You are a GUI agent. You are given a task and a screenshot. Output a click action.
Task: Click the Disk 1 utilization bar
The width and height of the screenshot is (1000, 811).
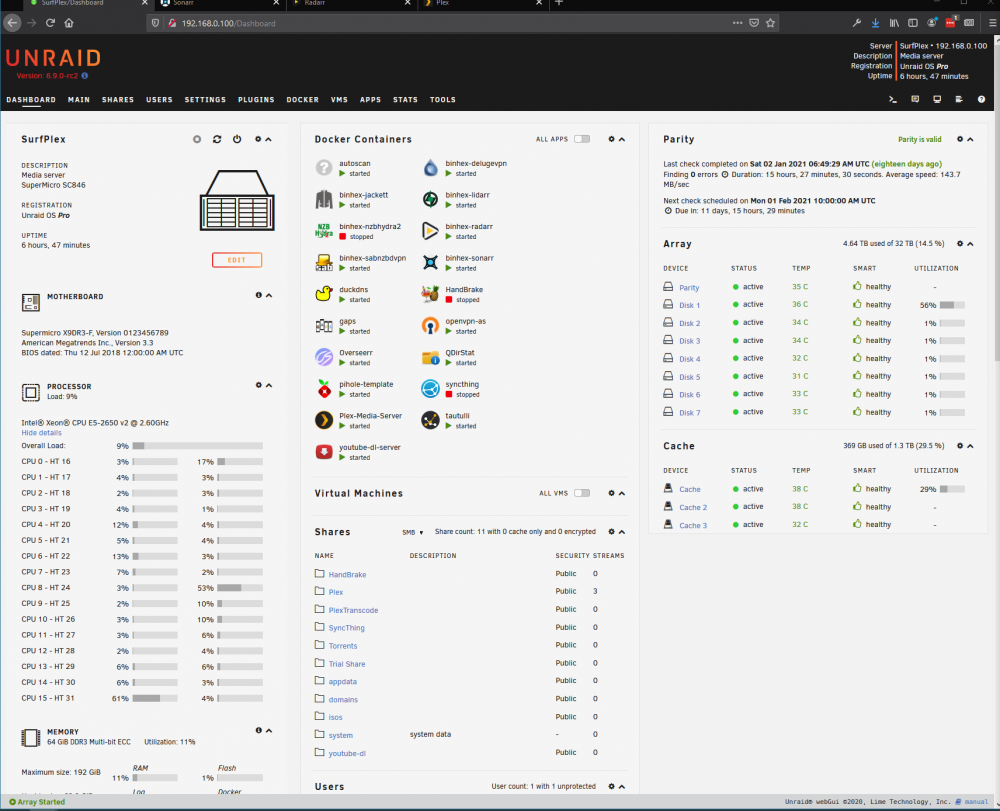[952, 305]
